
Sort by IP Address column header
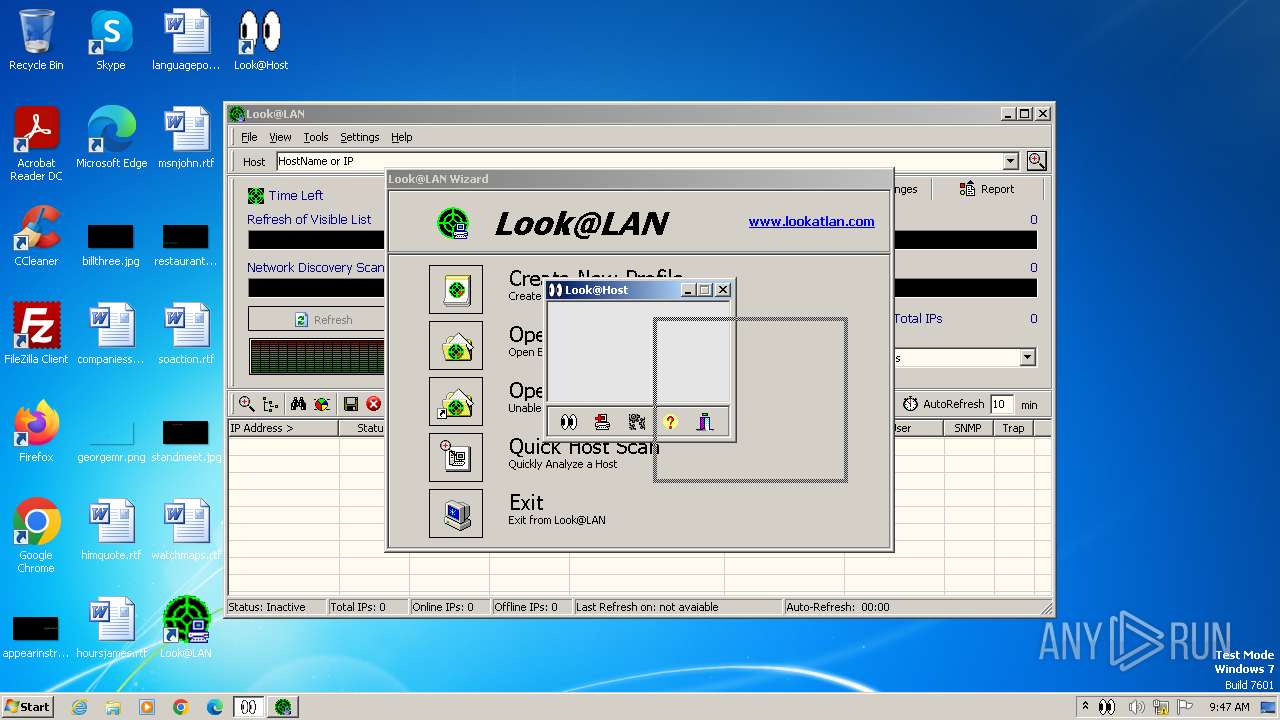pyautogui.click(x=284, y=428)
